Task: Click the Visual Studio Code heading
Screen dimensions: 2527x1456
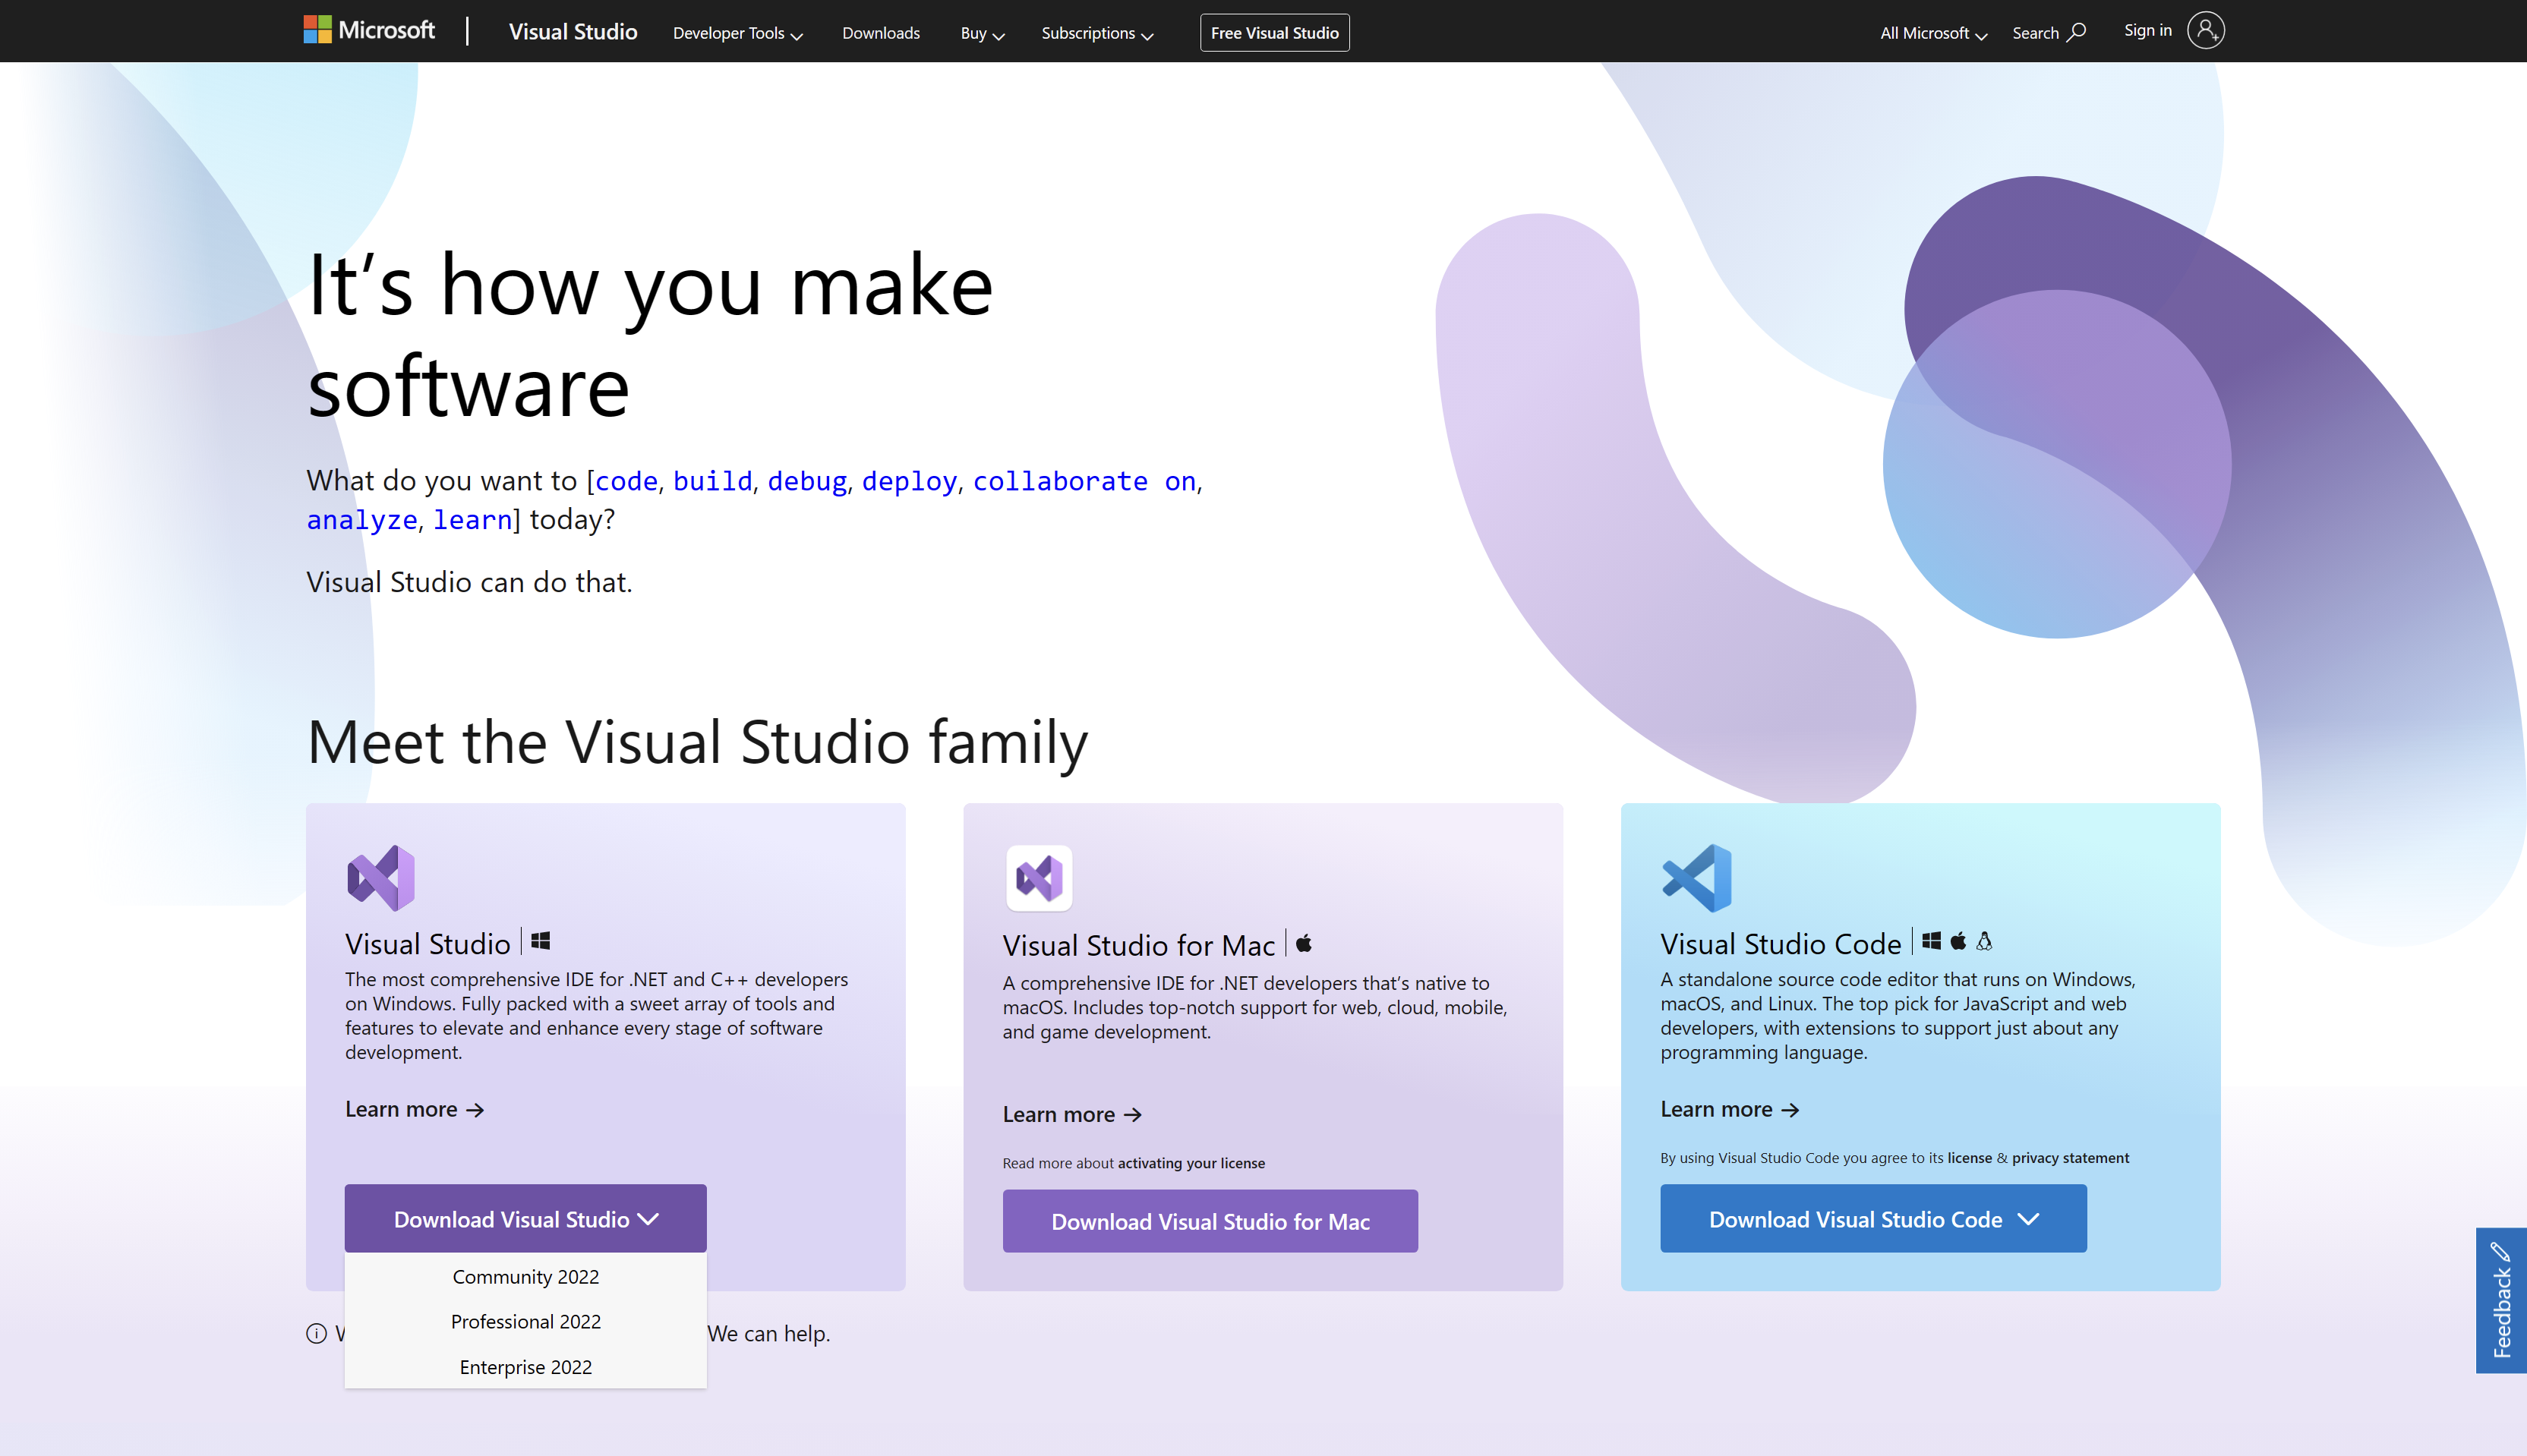Action: (1780, 943)
